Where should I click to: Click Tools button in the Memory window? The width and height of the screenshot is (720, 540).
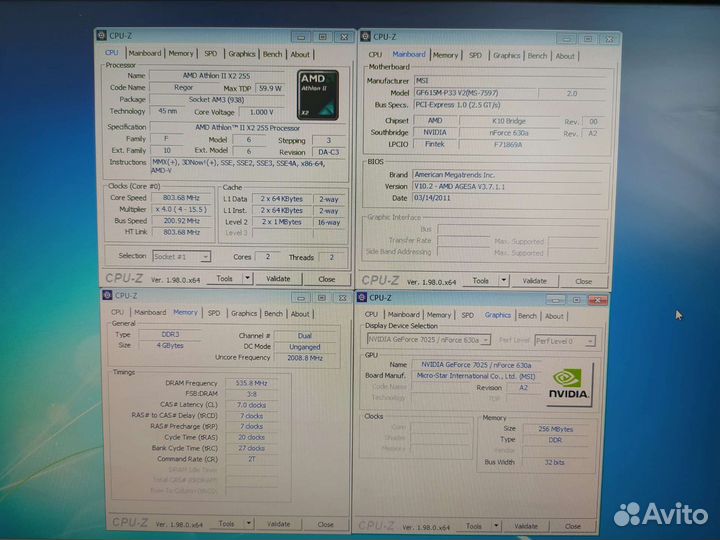coord(226,523)
